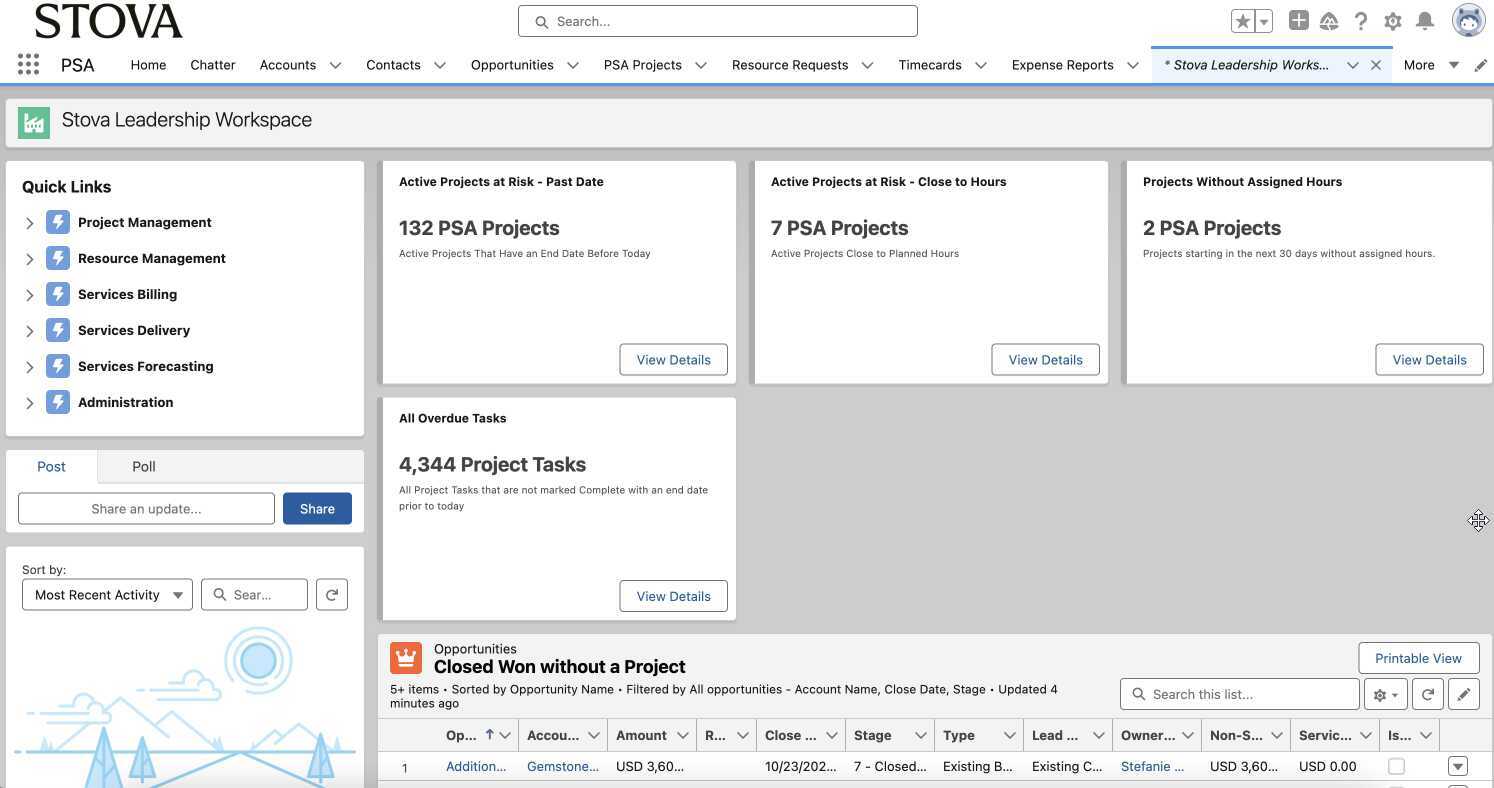Click the Project Management lightning icon
This screenshot has height=788, width=1494.
(58, 222)
